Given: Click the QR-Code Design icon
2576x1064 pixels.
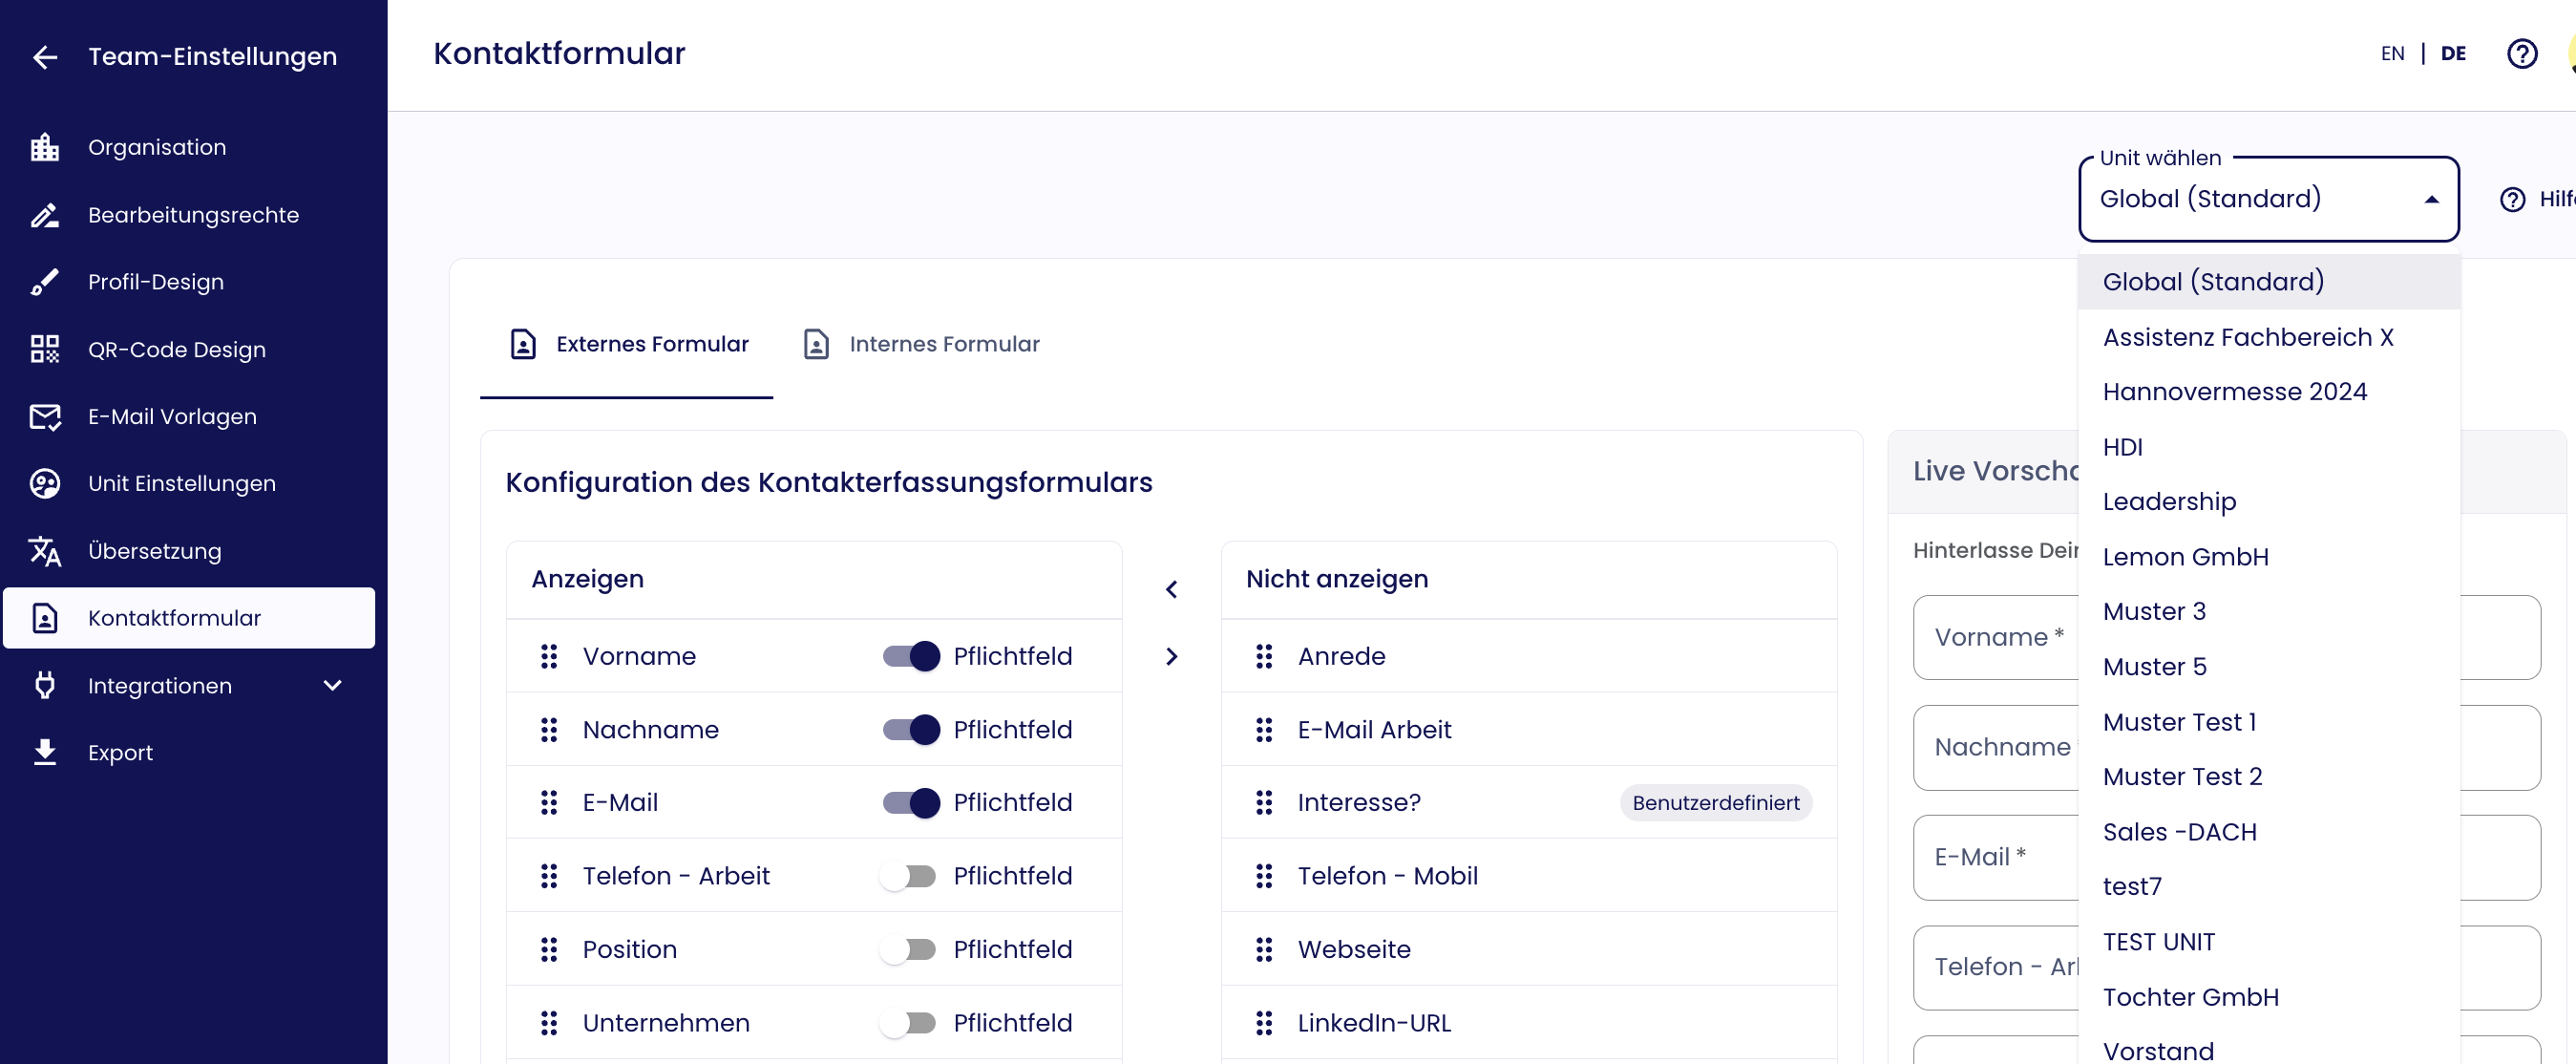Looking at the screenshot, I should 45,349.
